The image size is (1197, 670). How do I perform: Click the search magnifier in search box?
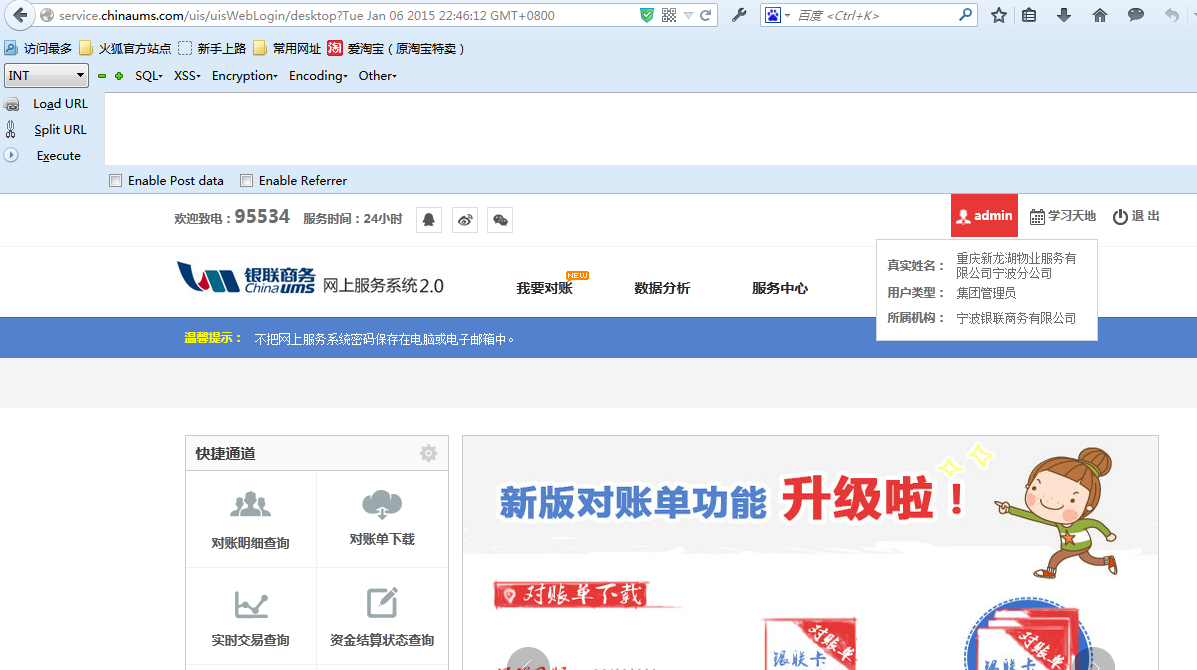[966, 14]
